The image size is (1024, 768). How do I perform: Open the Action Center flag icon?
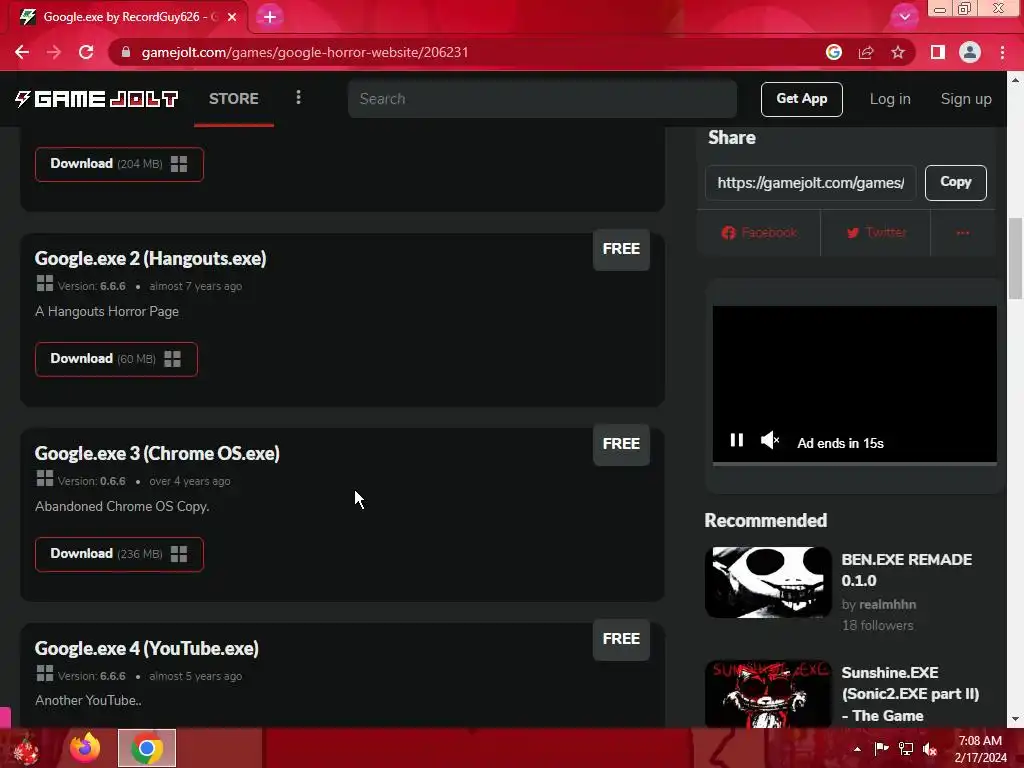pos(881,749)
